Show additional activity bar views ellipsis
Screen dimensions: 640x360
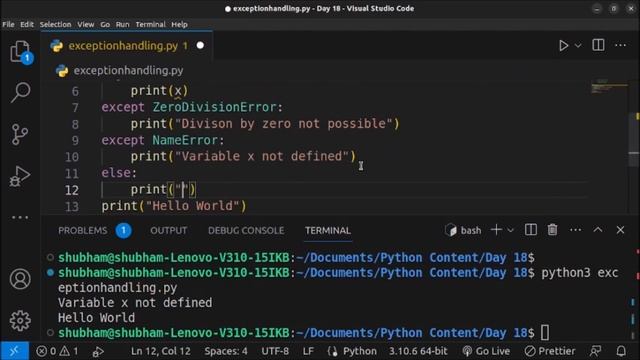point(20,218)
